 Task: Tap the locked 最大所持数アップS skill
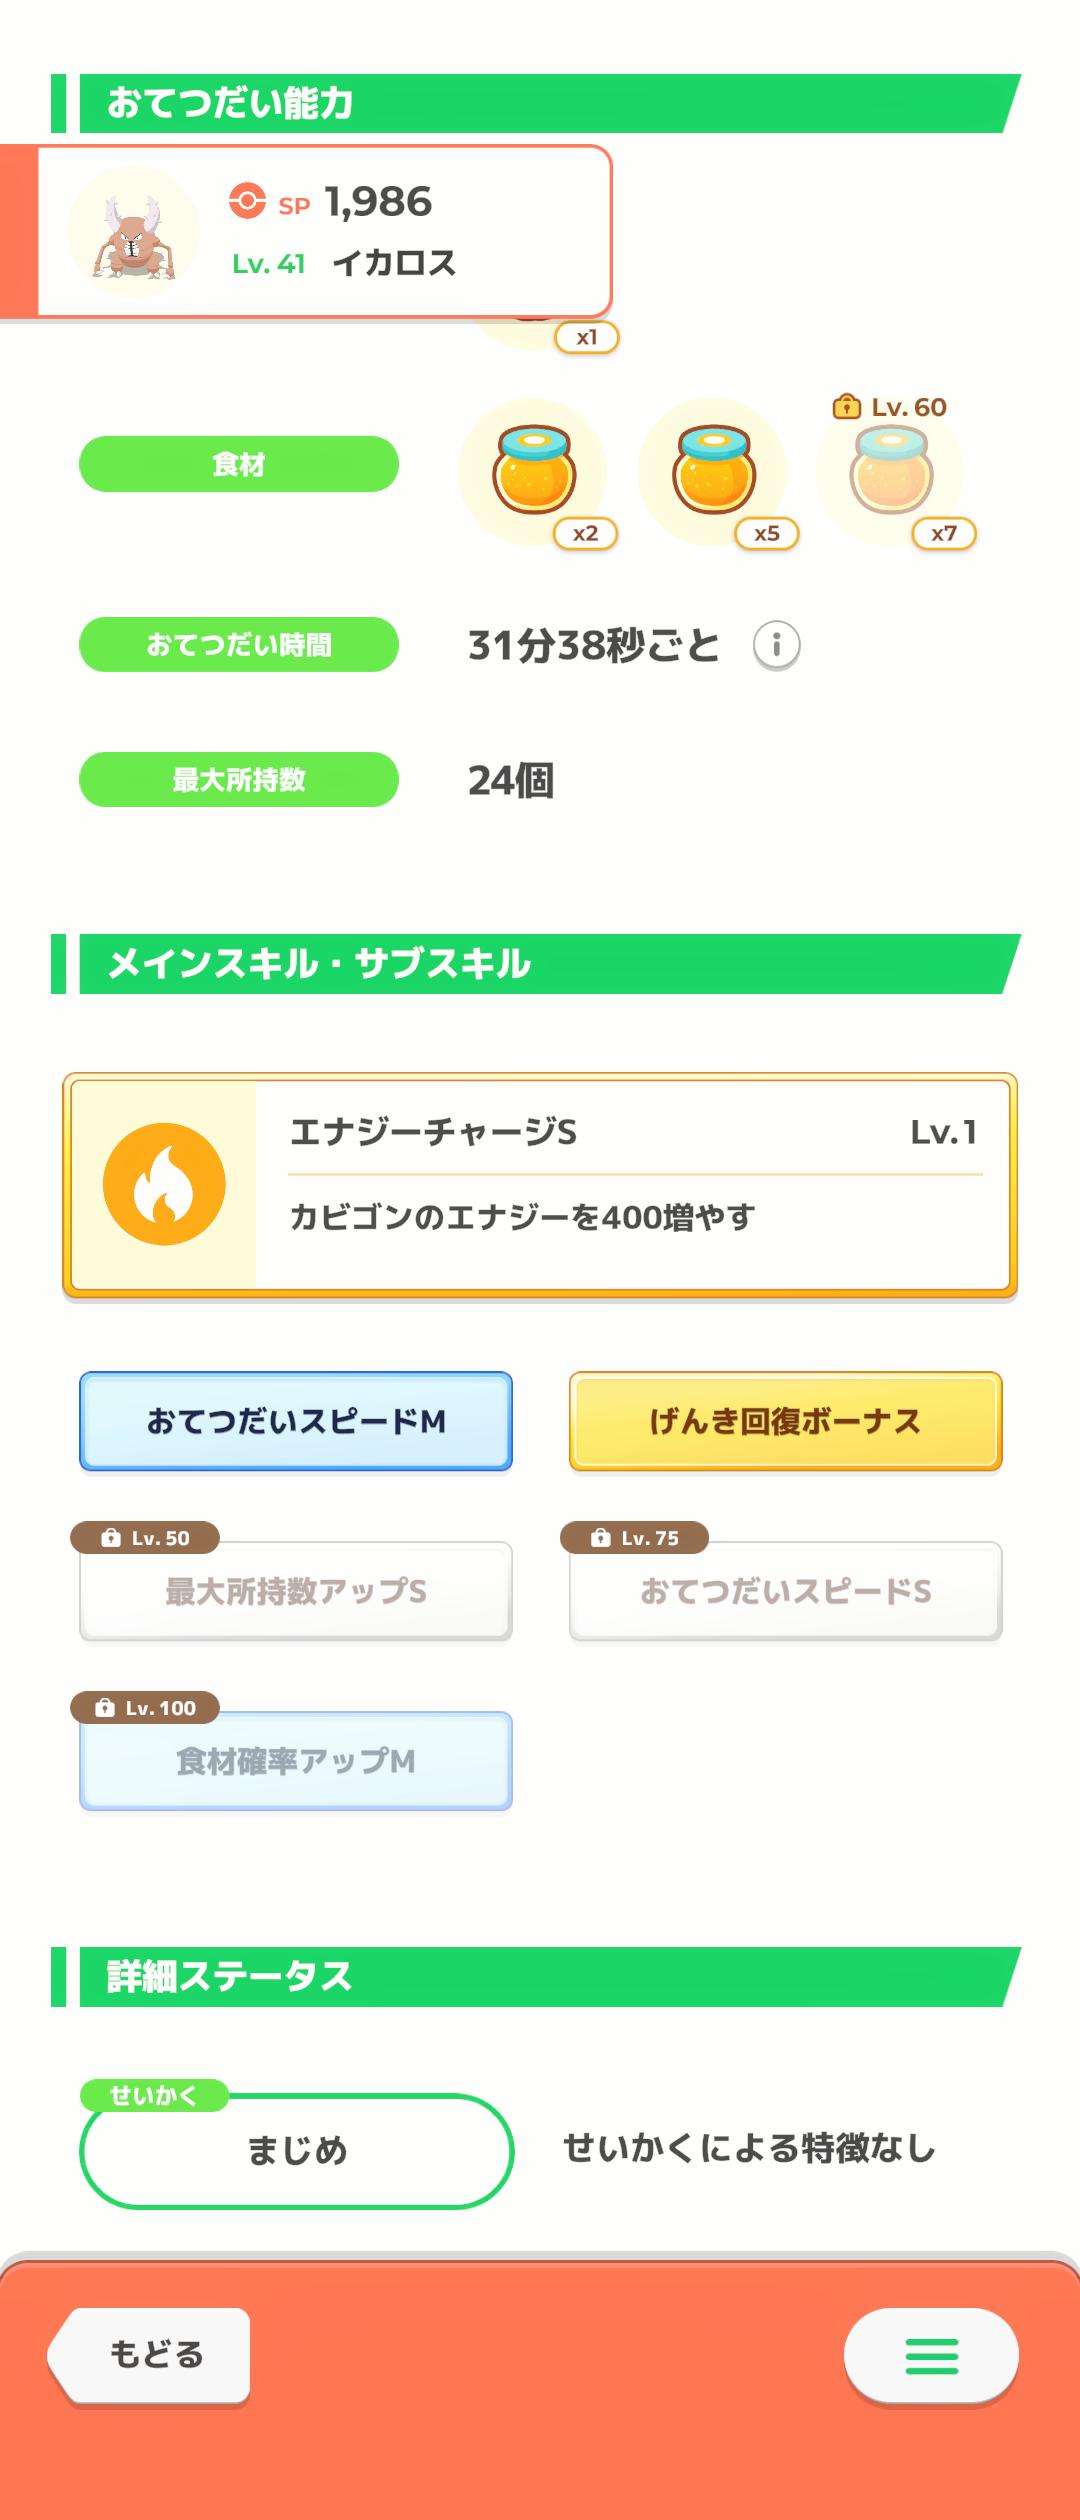296,1591
